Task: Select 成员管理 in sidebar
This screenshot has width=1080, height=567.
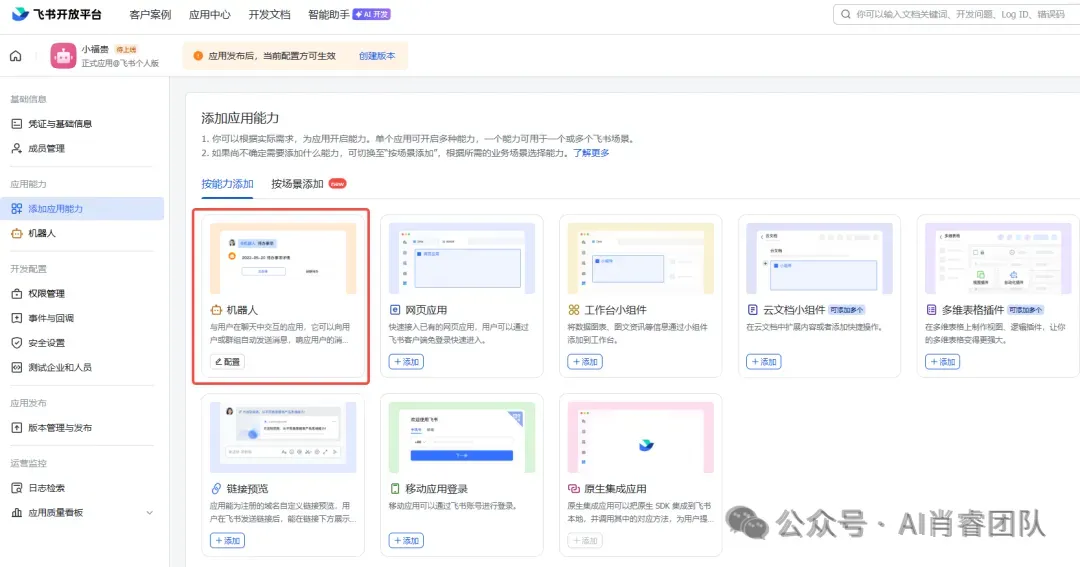Action: tap(46, 148)
